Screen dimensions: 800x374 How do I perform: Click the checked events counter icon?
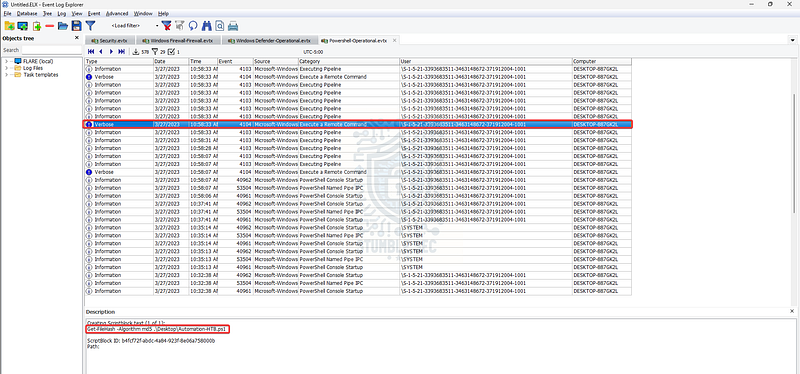[171, 52]
